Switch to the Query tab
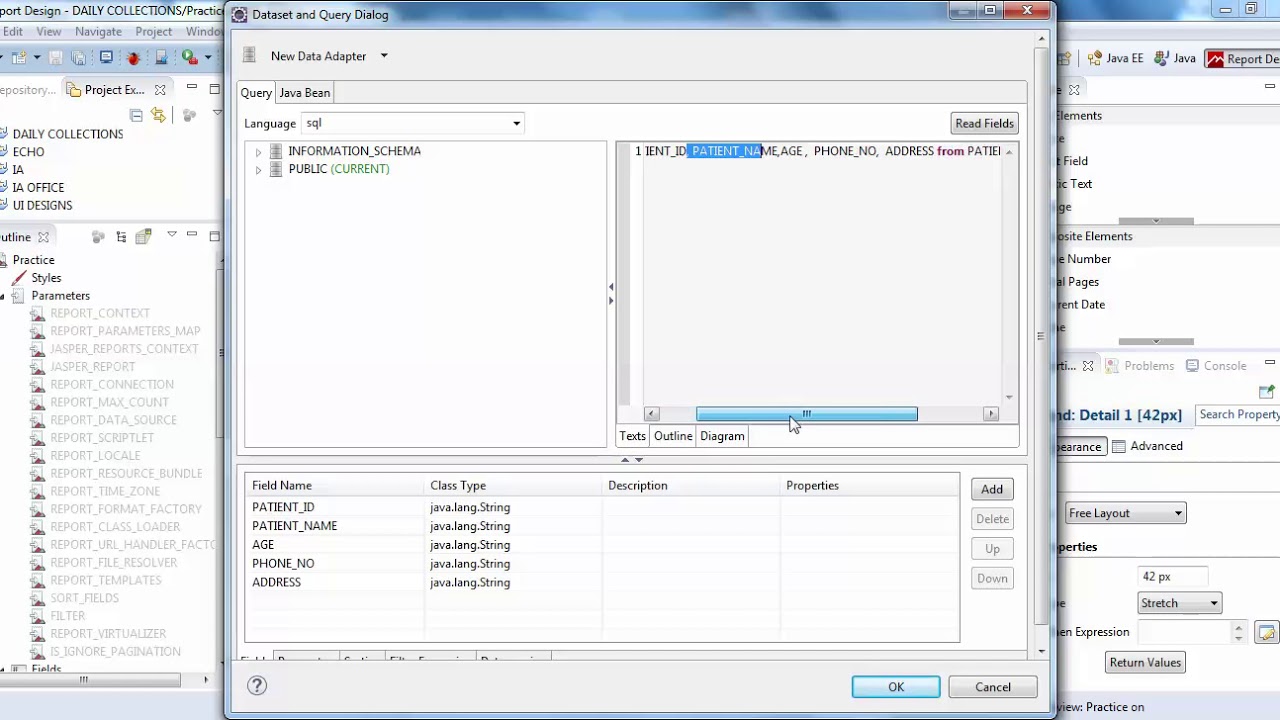1280x720 pixels. click(256, 92)
